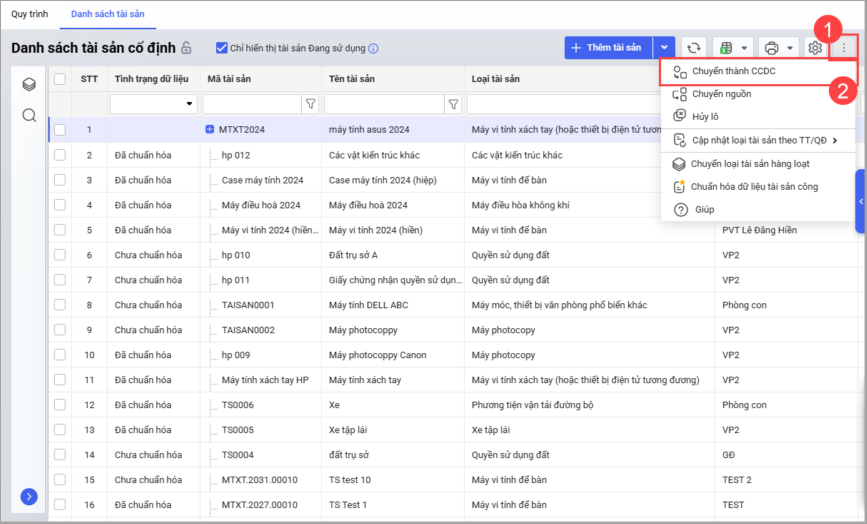Tick checkbox for row 8 TAISAN0001
Viewport: 867px width, 524px height.
(60, 305)
